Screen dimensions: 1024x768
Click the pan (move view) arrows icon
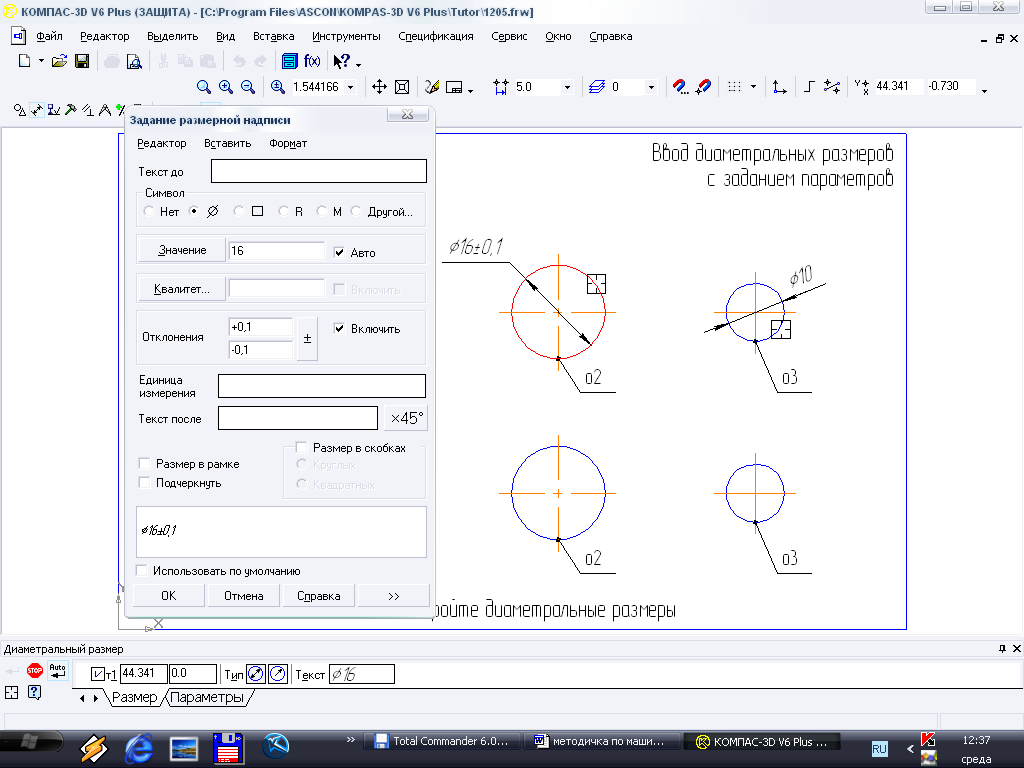click(379, 87)
